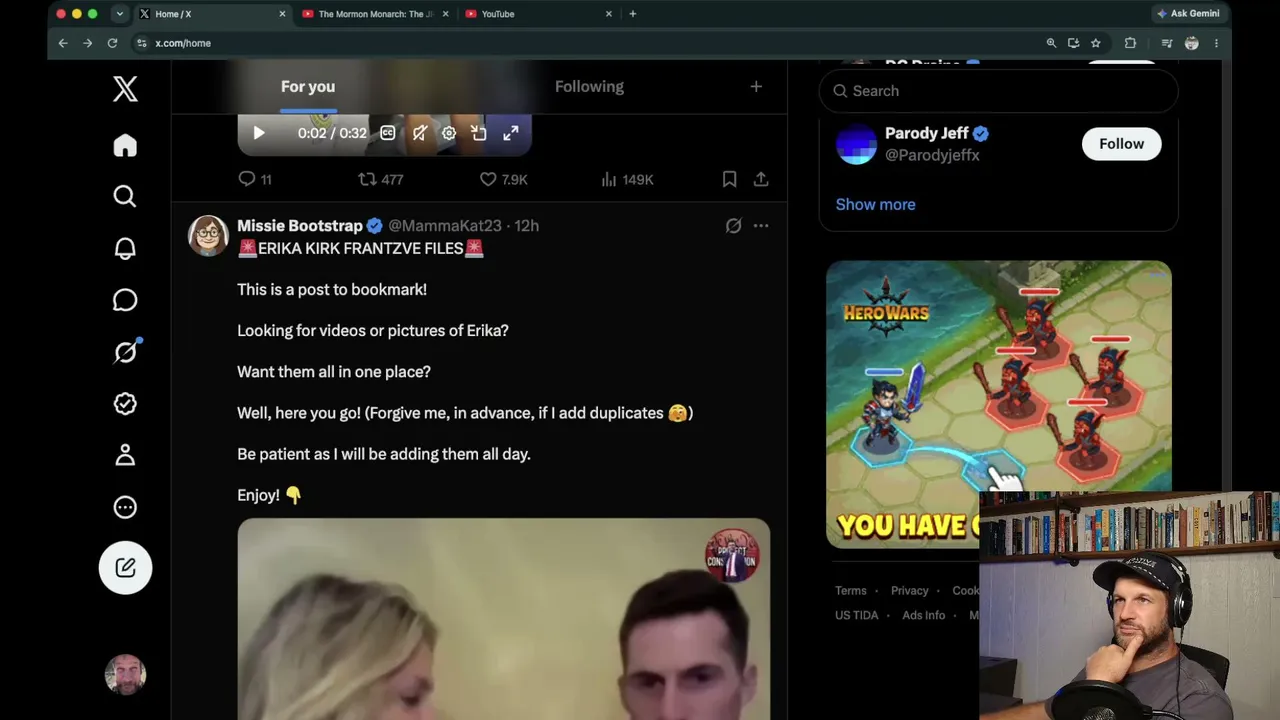1280x720 pixels.
Task: Toggle closed captions on the video
Action: point(388,133)
